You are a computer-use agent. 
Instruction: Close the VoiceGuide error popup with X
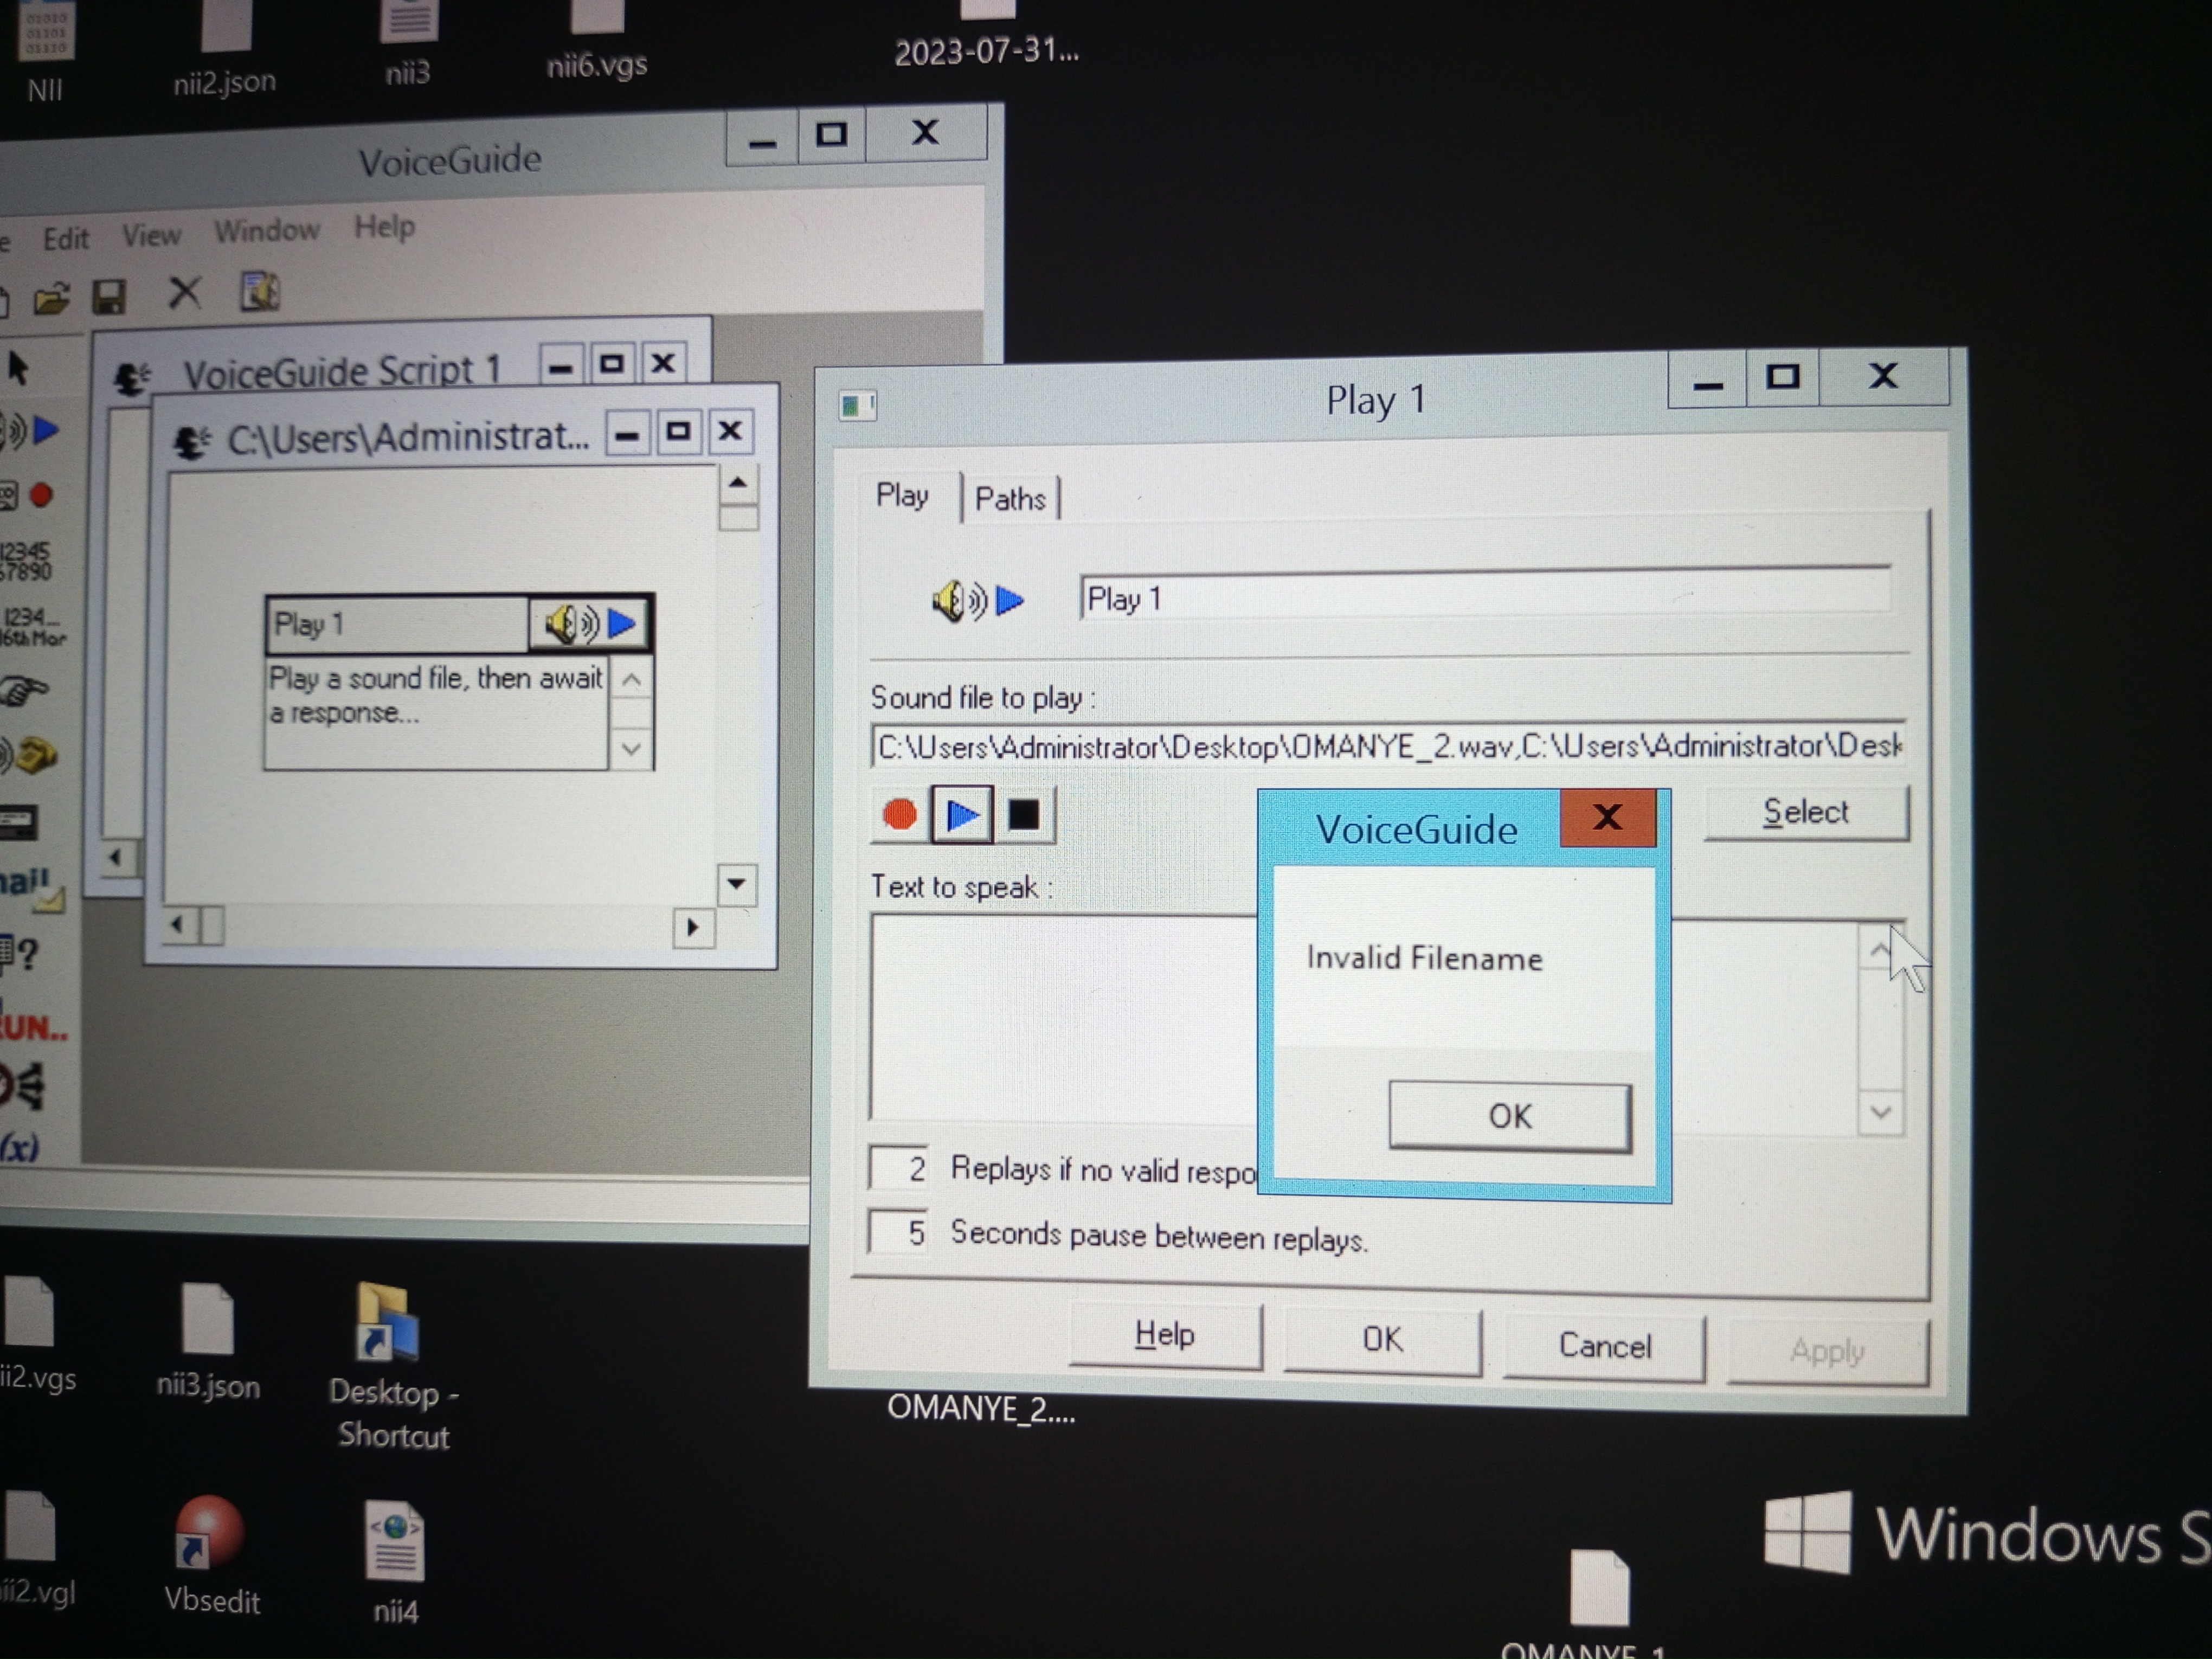(x=1607, y=817)
